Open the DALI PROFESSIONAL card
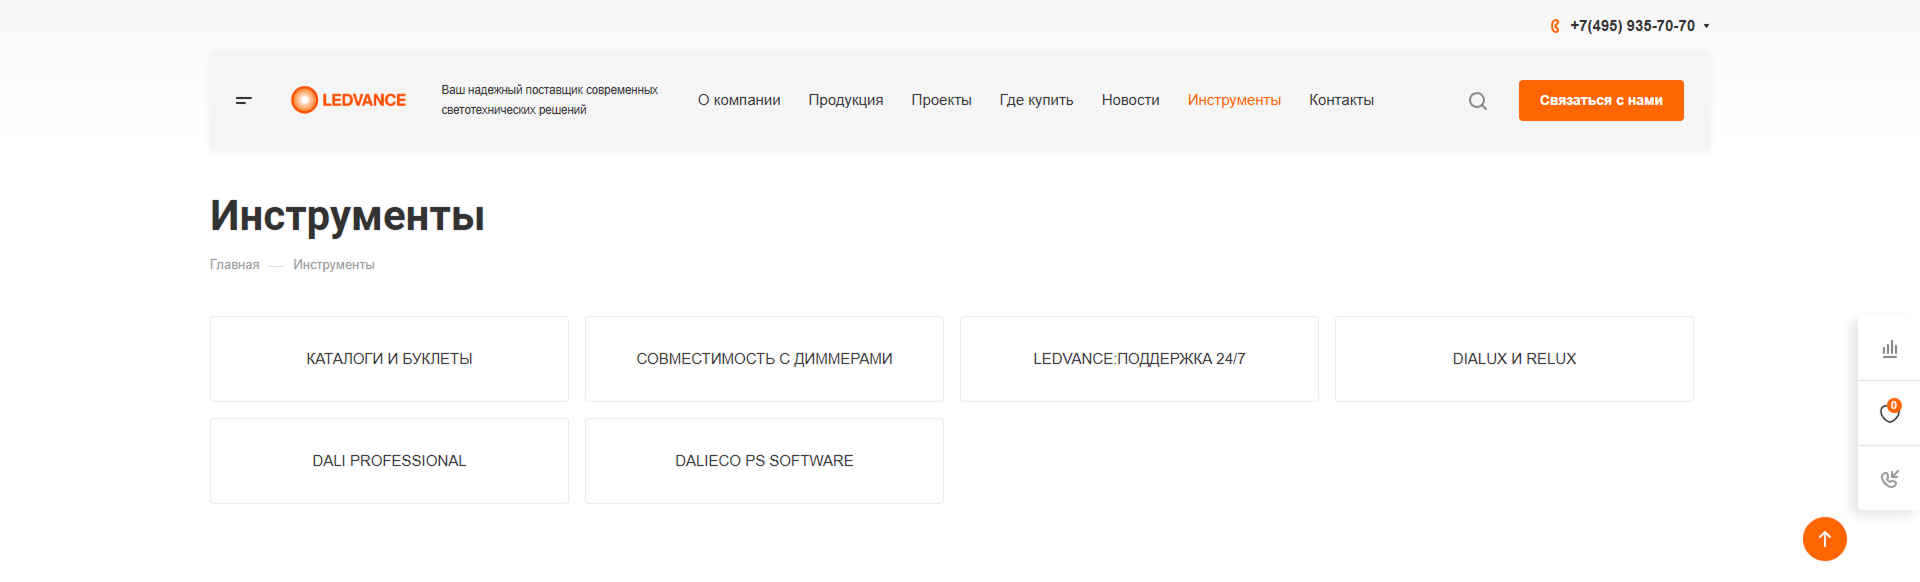 pyautogui.click(x=389, y=461)
